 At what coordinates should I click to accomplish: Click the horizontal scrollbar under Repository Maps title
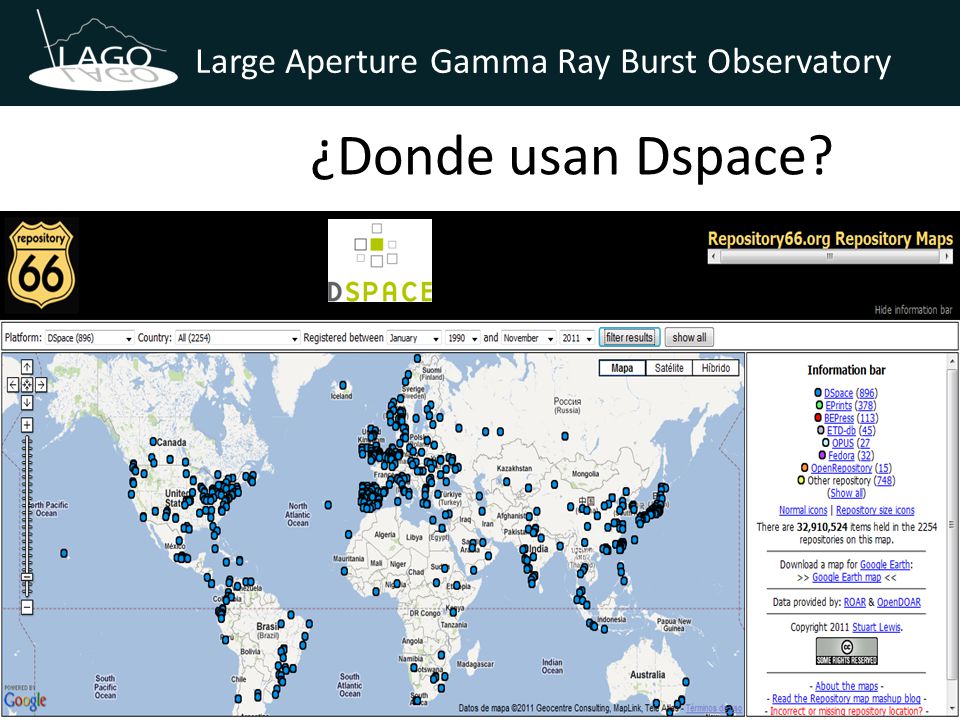(830, 257)
